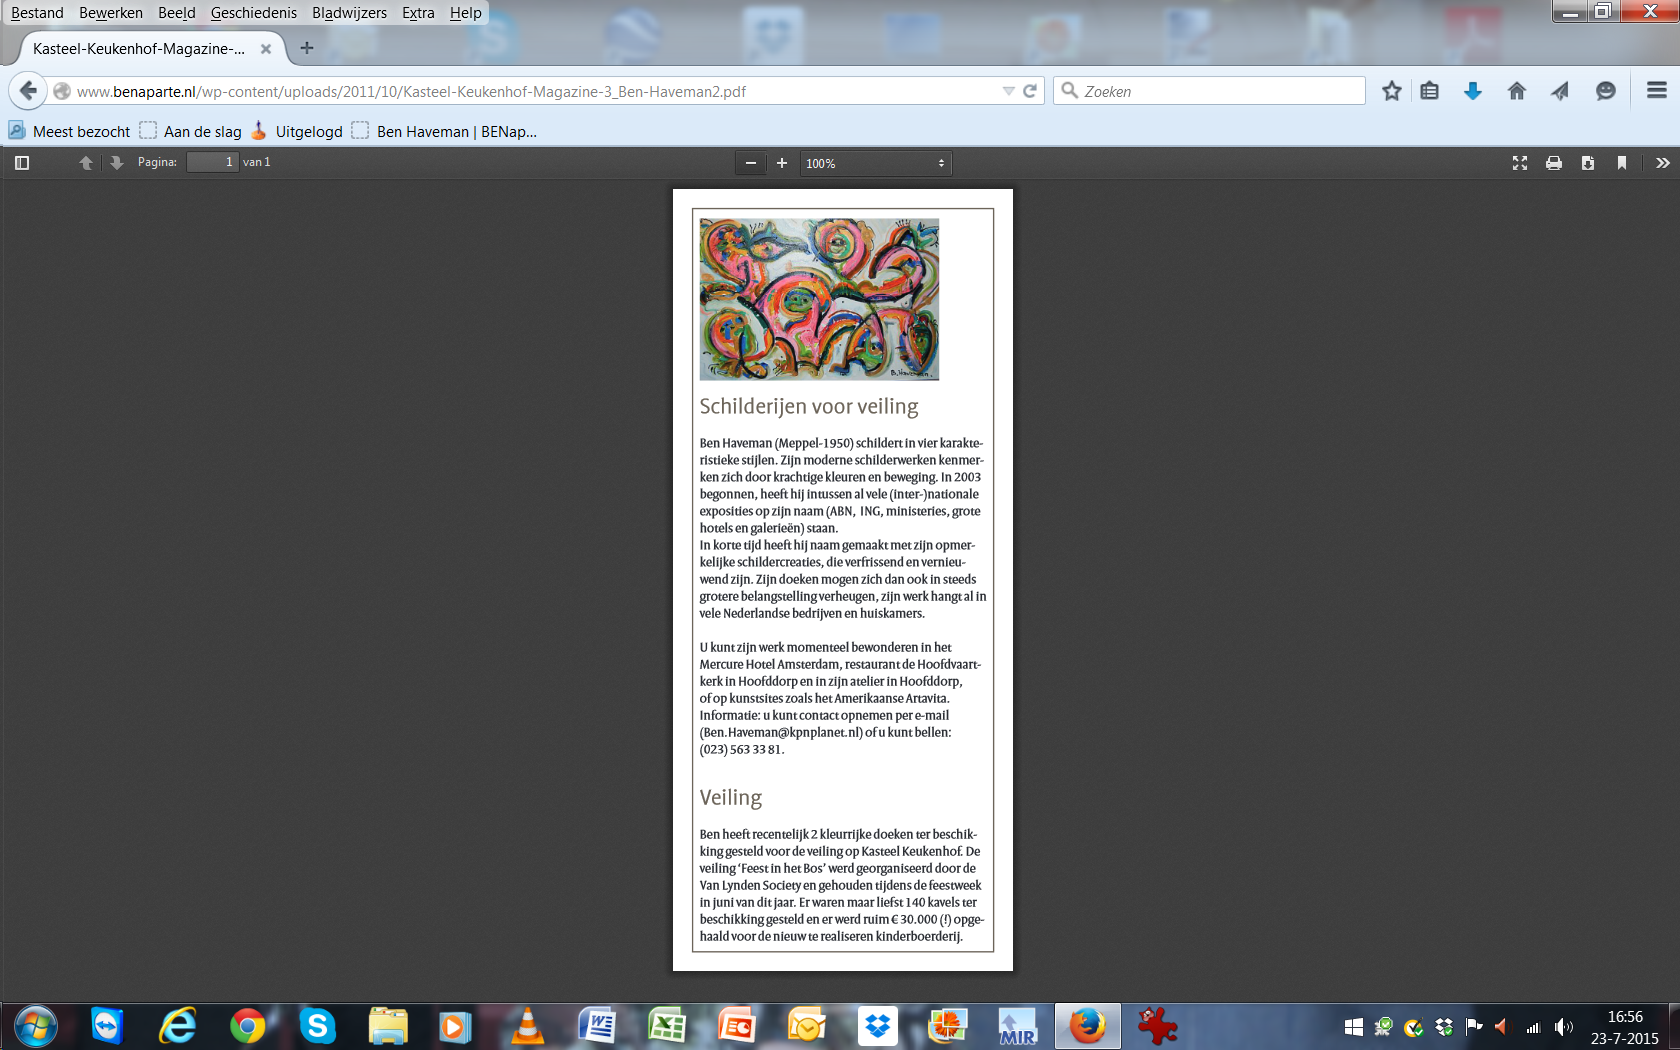Click the tray volume speaker icon

click(x=1564, y=1027)
